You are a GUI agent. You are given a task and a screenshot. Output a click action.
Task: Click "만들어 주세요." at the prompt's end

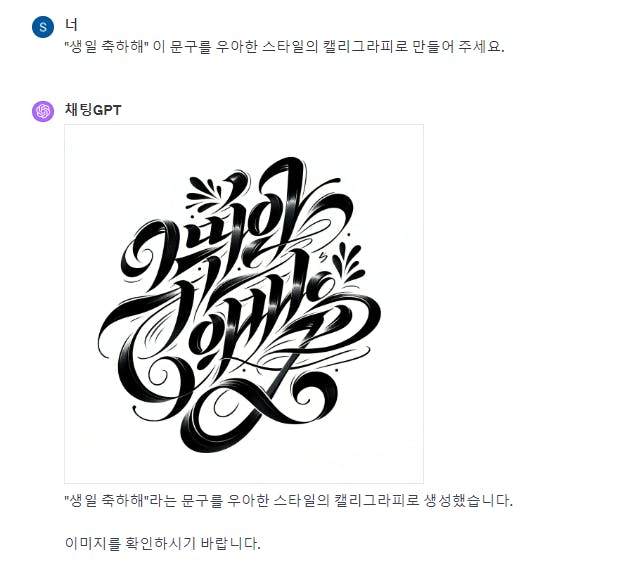459,47
